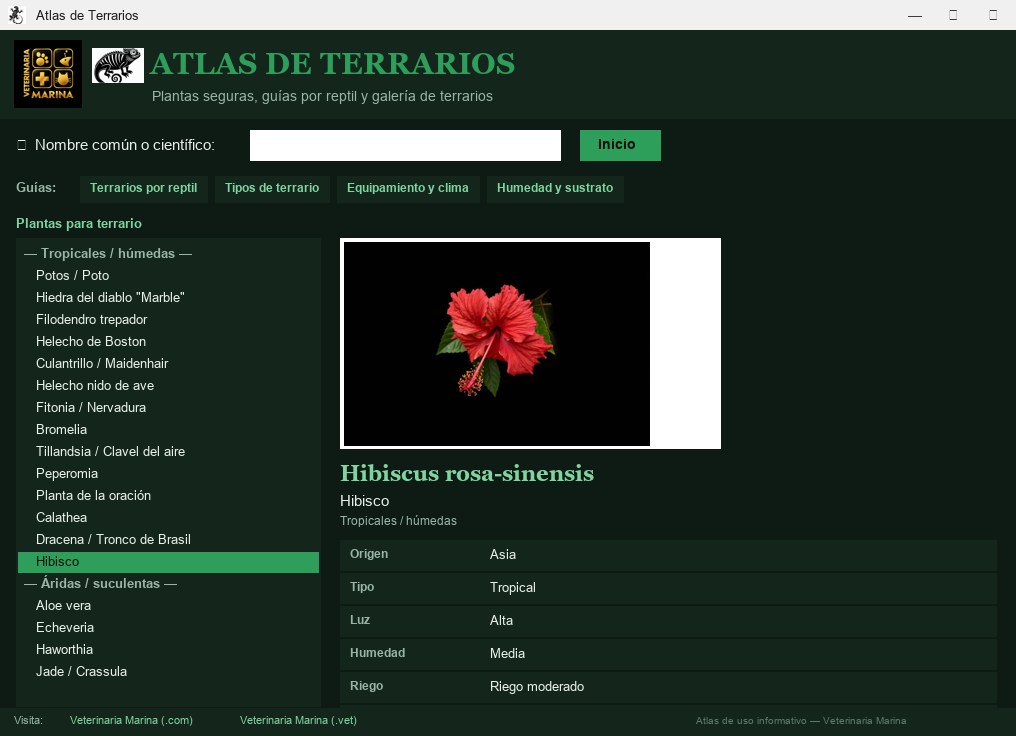Click the ATLAS DE TERRARIOS title

click(x=332, y=64)
